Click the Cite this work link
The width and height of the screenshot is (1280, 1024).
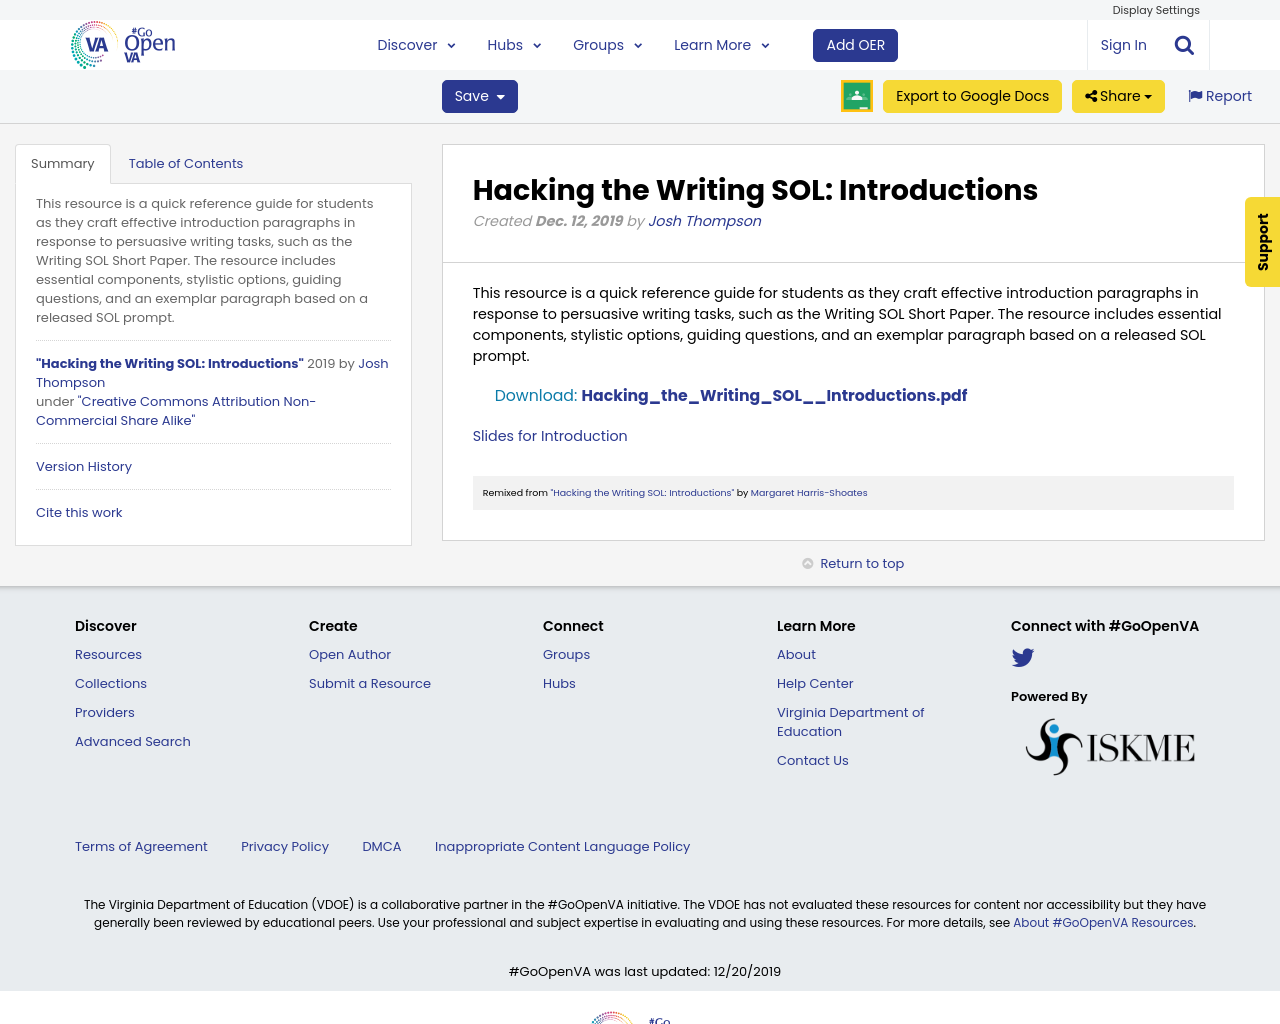point(79,512)
